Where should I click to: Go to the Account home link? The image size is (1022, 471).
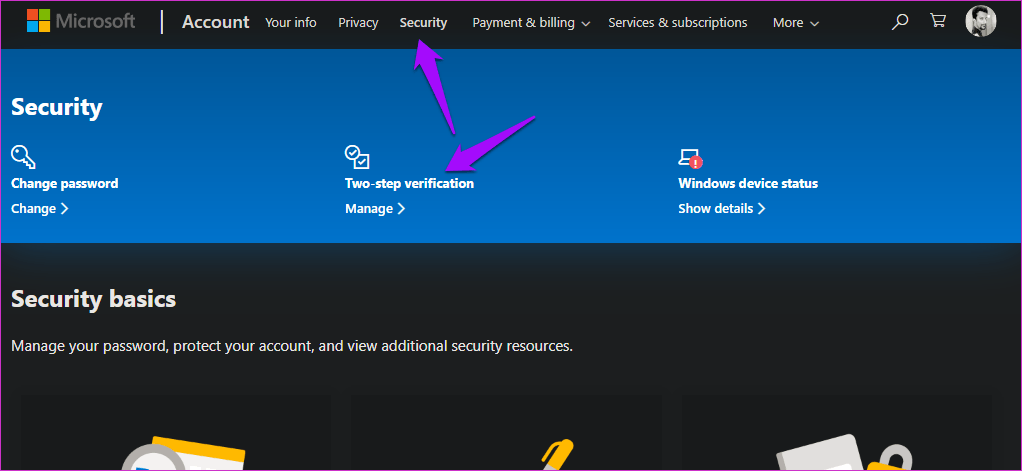click(x=216, y=22)
